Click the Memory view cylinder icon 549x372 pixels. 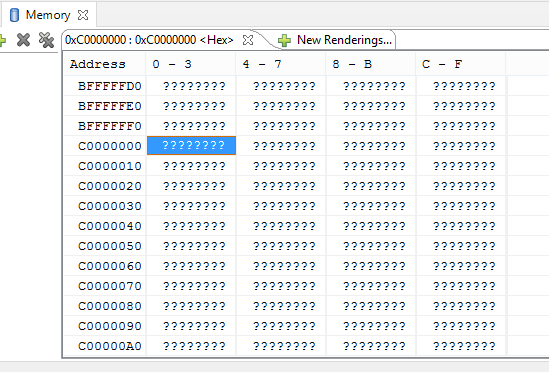(14, 15)
